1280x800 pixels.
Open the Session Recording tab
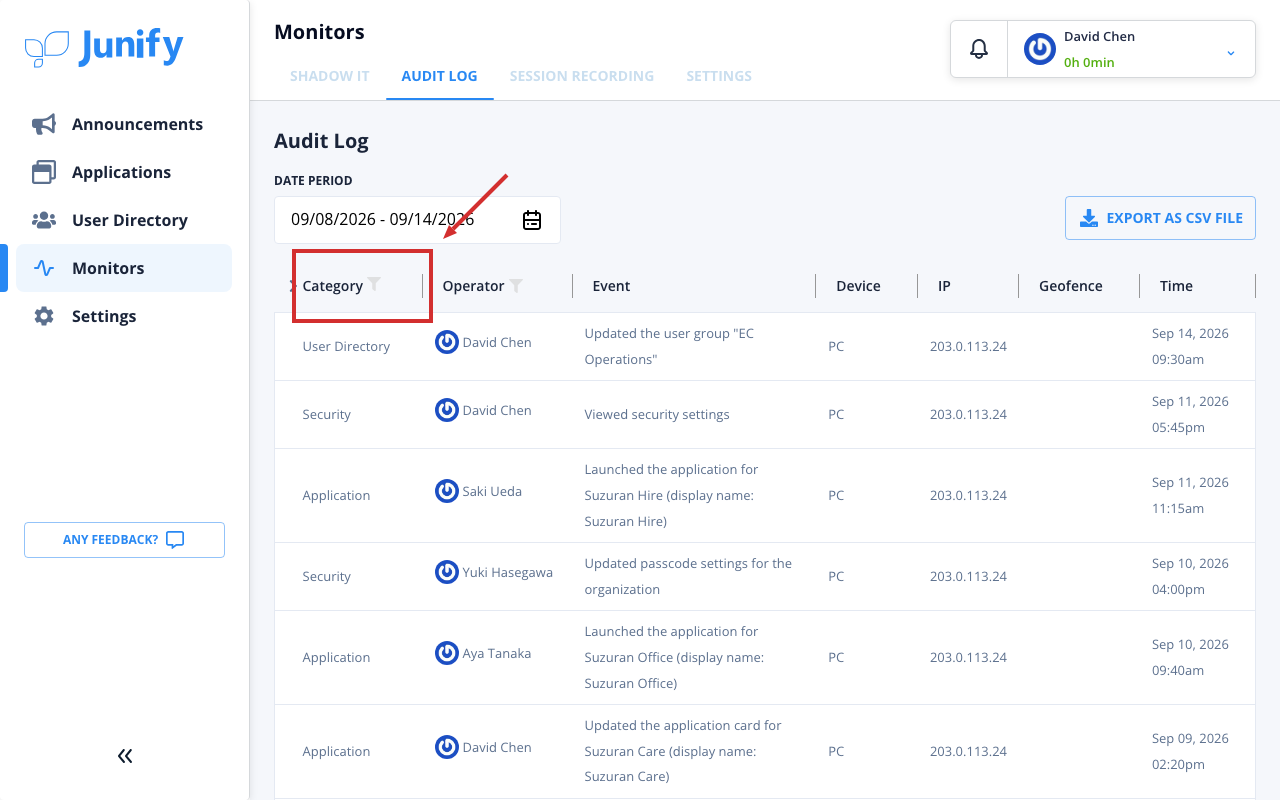coord(582,76)
